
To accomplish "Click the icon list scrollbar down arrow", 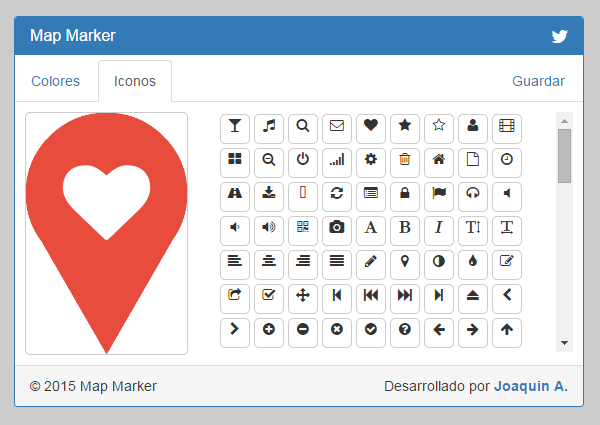I will point(564,343).
